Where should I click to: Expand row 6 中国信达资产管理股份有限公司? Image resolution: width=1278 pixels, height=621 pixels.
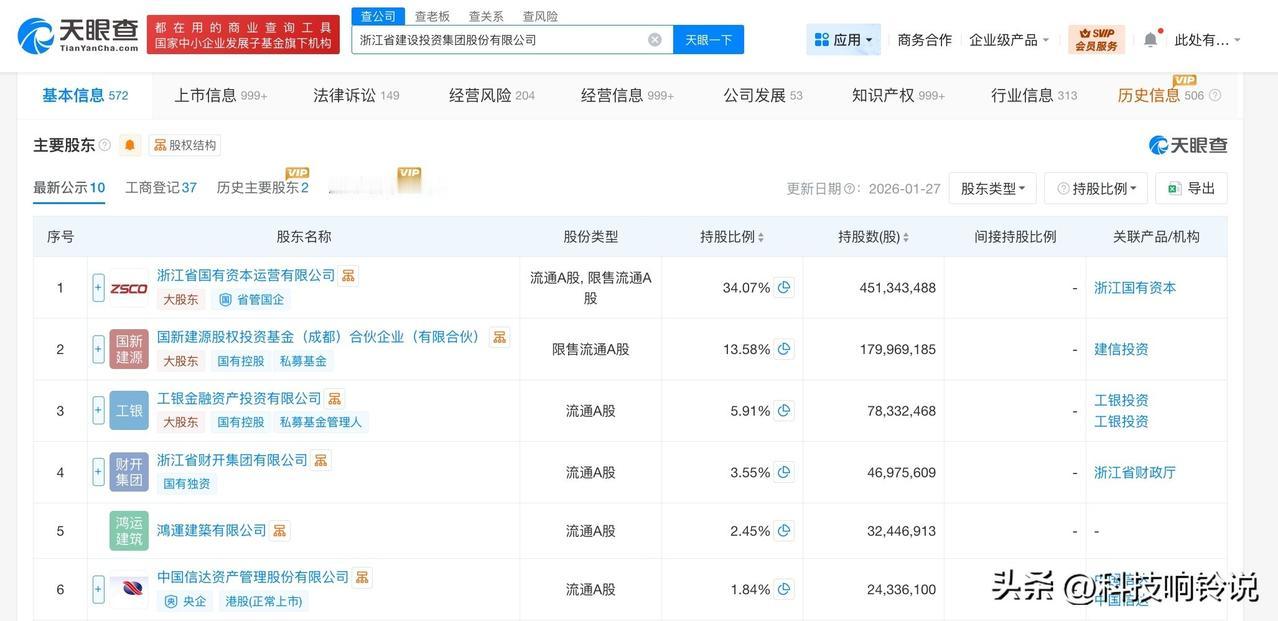click(x=98, y=589)
